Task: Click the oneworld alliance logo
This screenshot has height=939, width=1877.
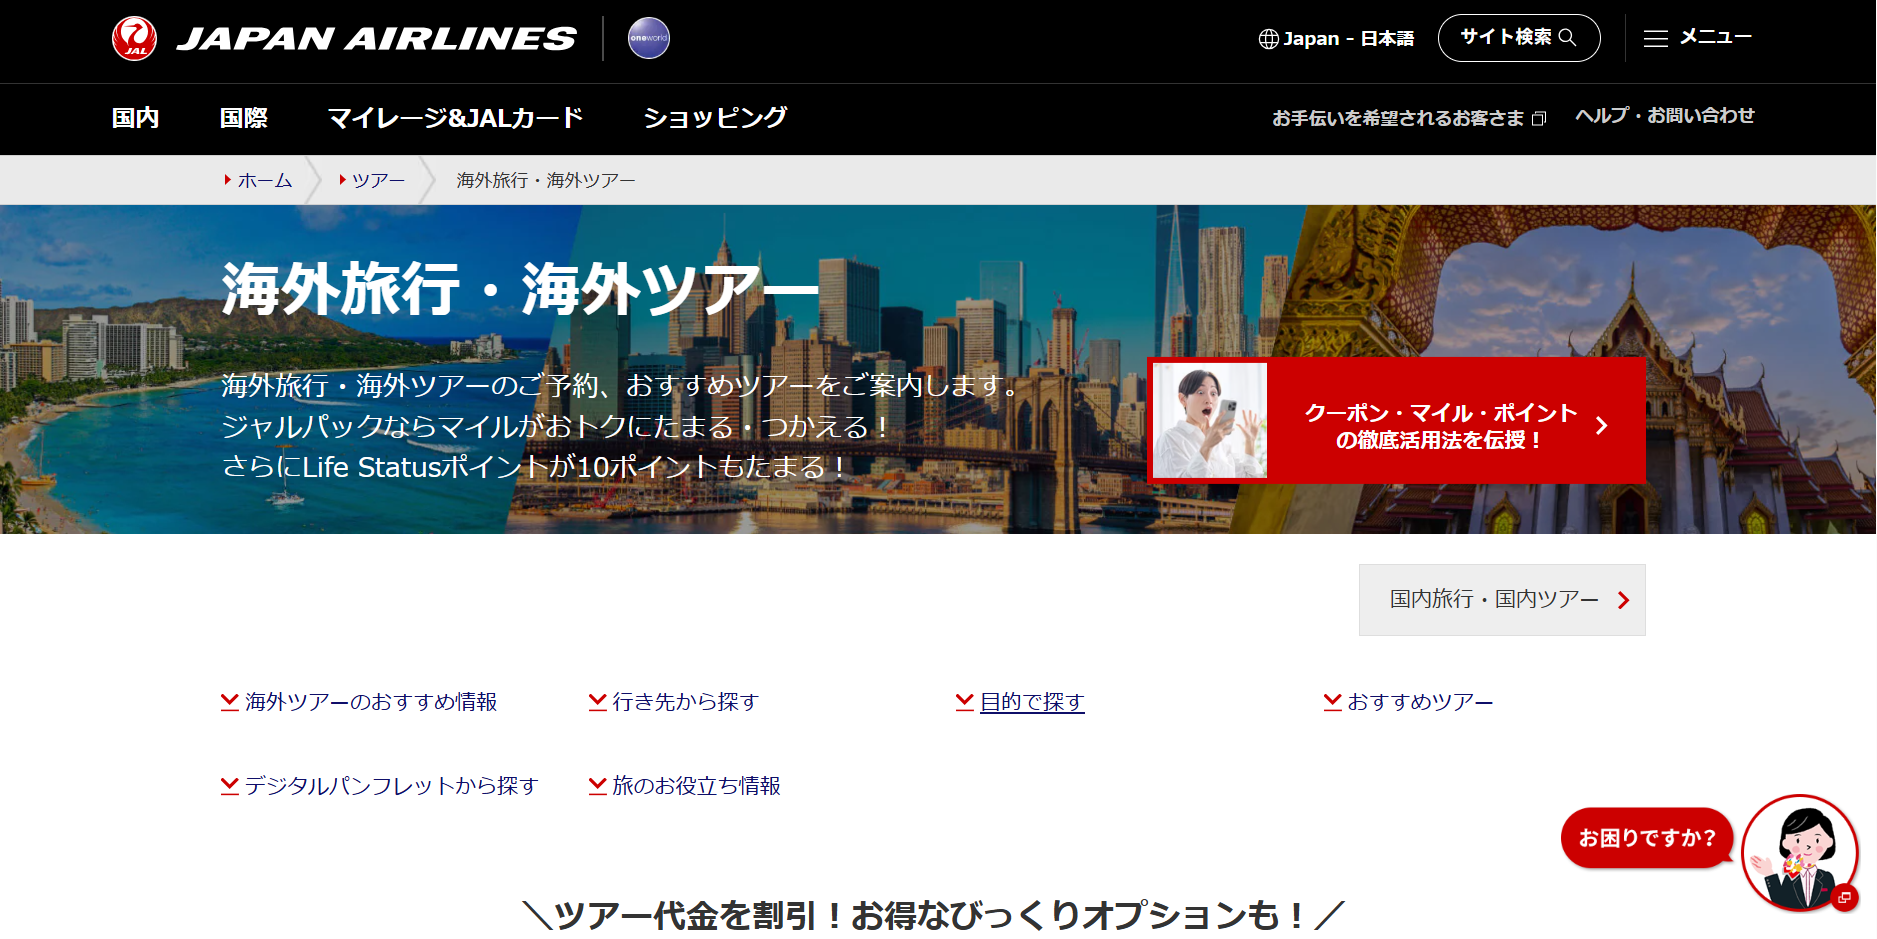Action: pyautogui.click(x=648, y=38)
